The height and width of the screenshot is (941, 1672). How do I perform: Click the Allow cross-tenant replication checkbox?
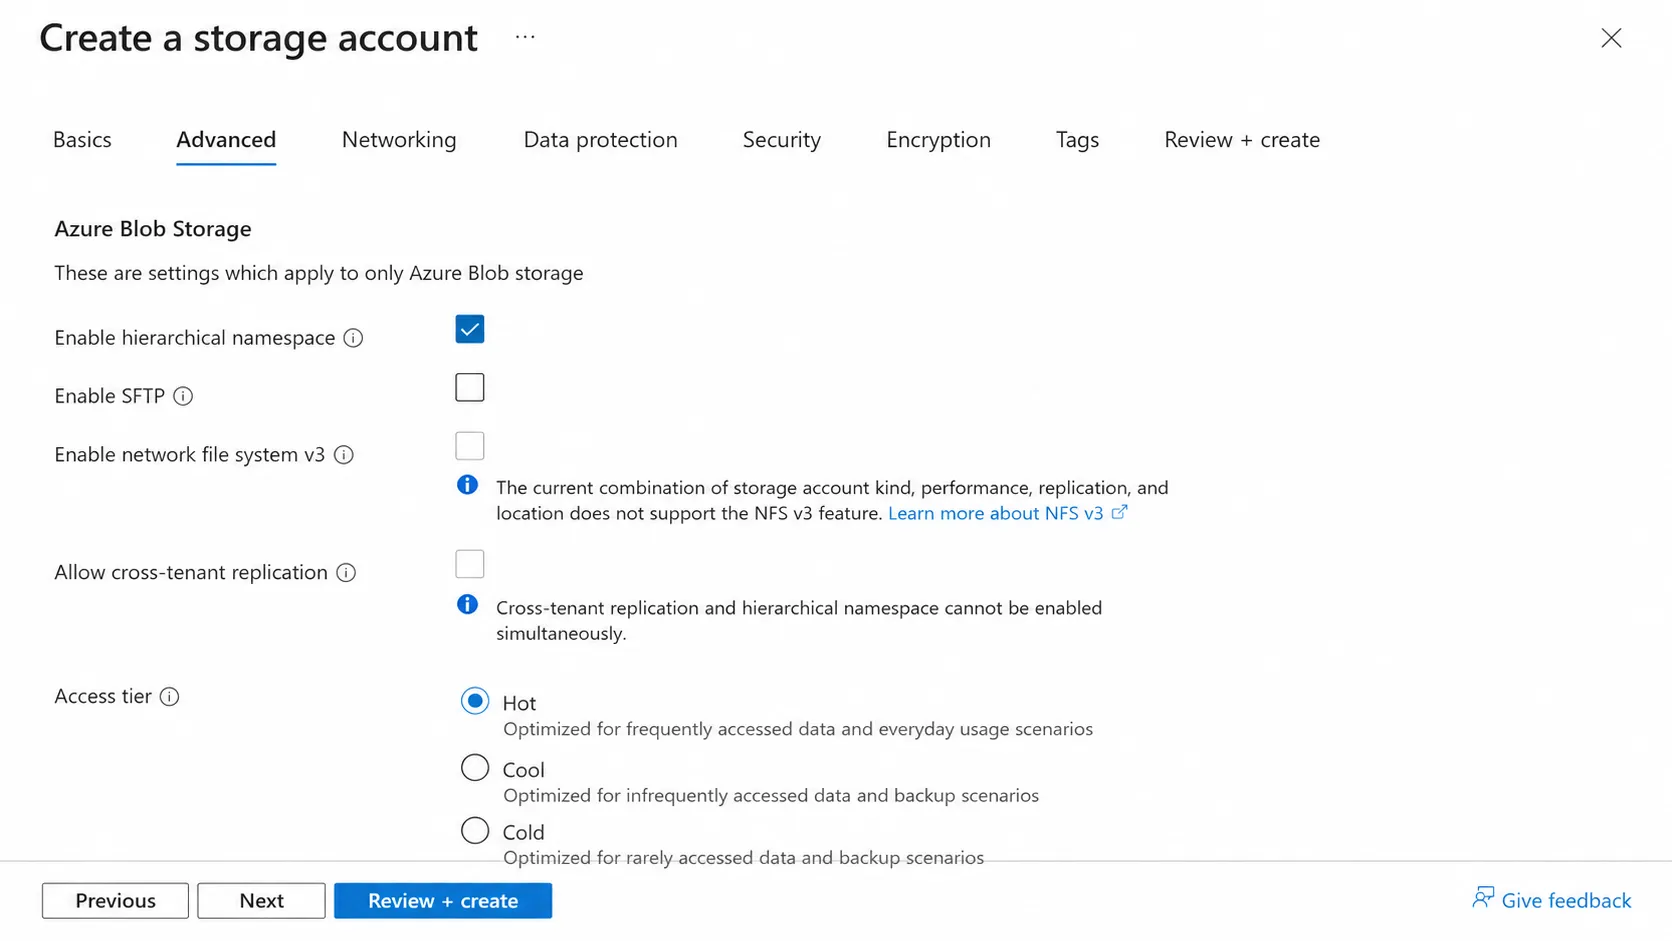pyautogui.click(x=470, y=564)
